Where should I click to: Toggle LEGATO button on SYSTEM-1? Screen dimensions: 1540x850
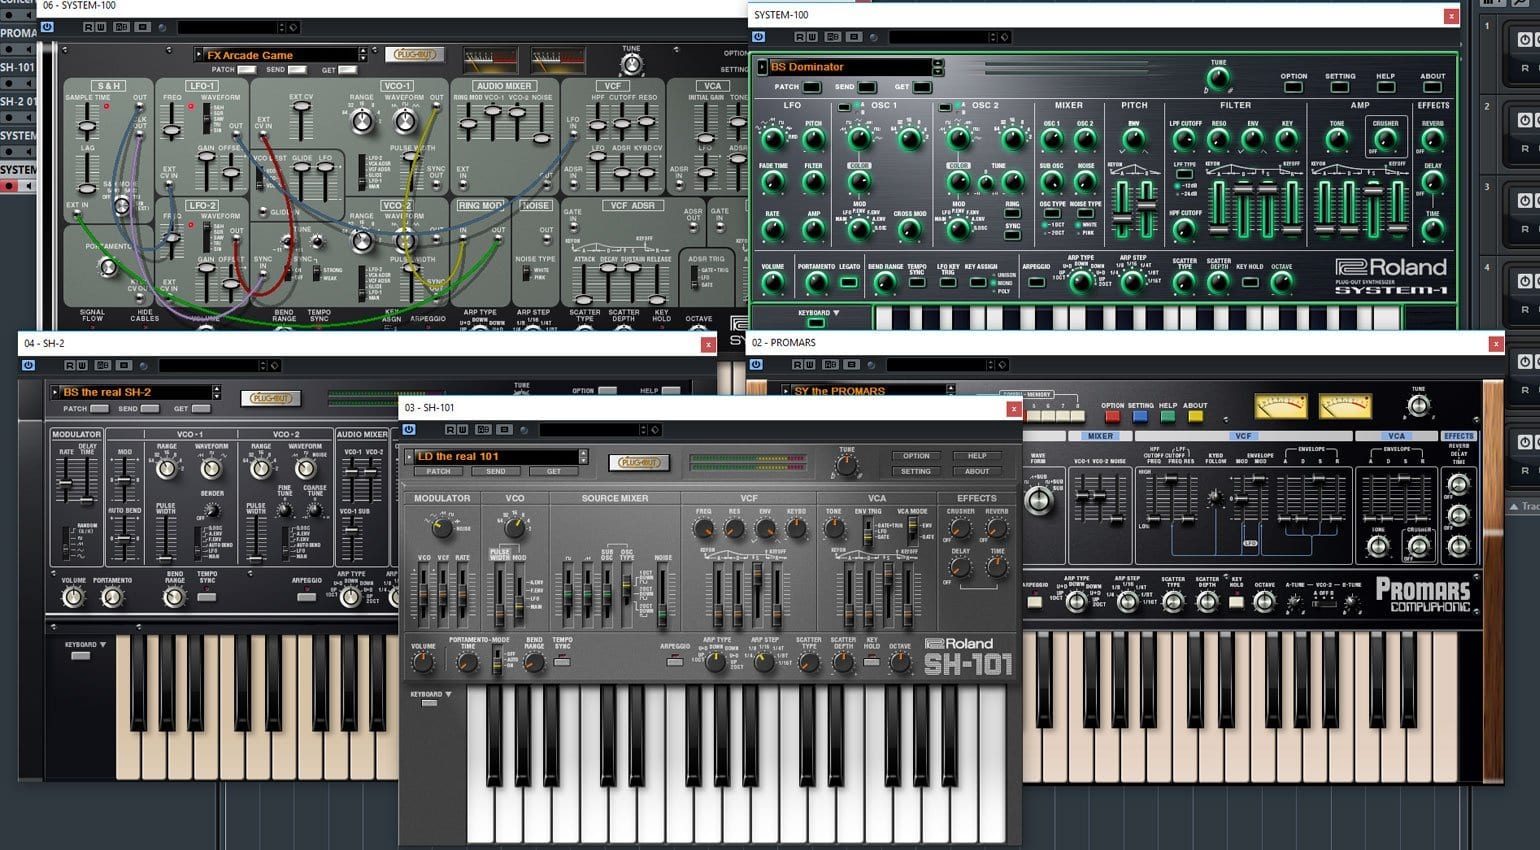click(849, 282)
